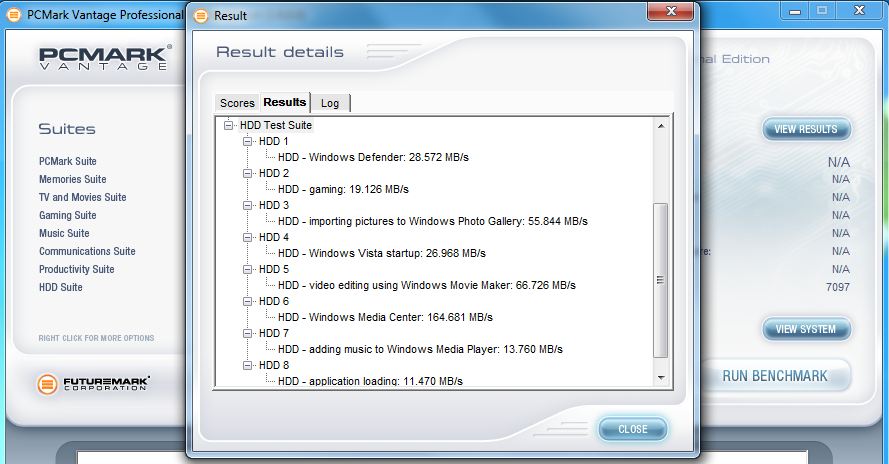Select 'Windows Vista startup: 26.968 MB/s' row
Image resolution: width=889 pixels, height=464 pixels.
point(382,254)
